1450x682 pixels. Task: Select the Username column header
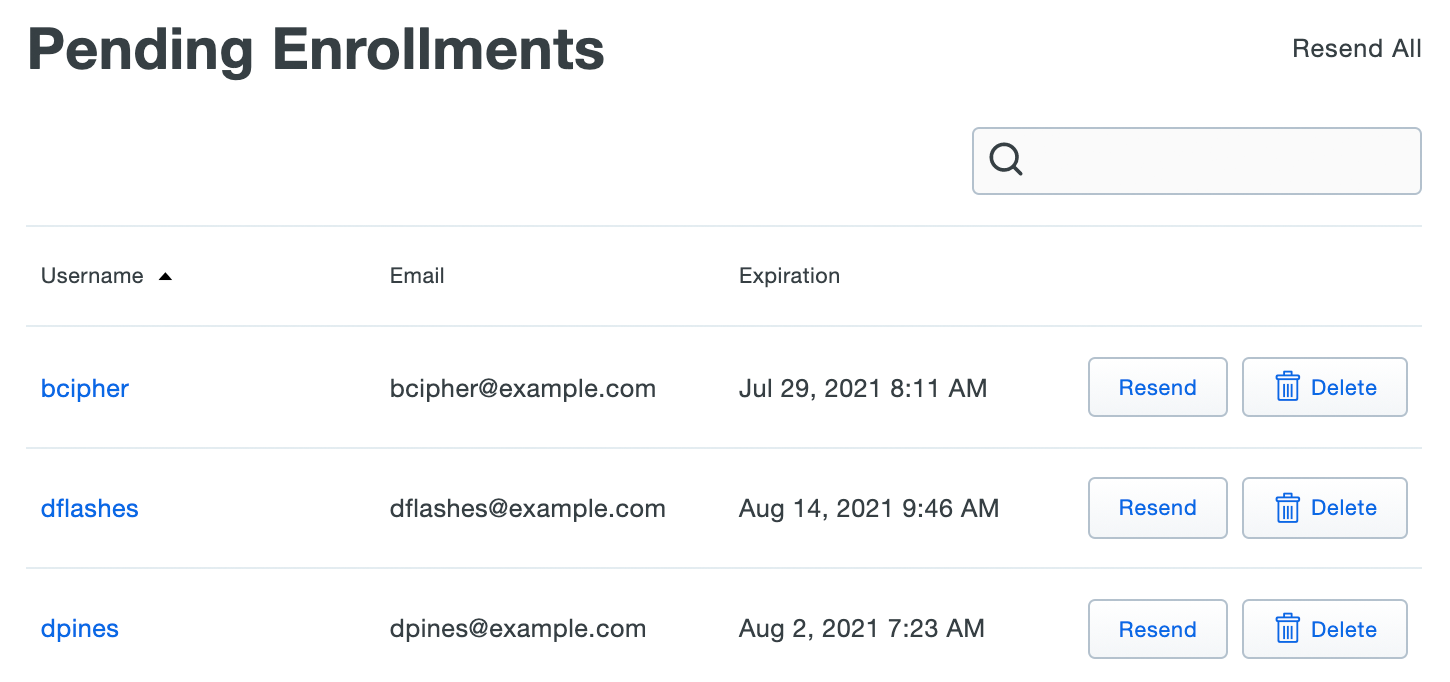(x=92, y=275)
